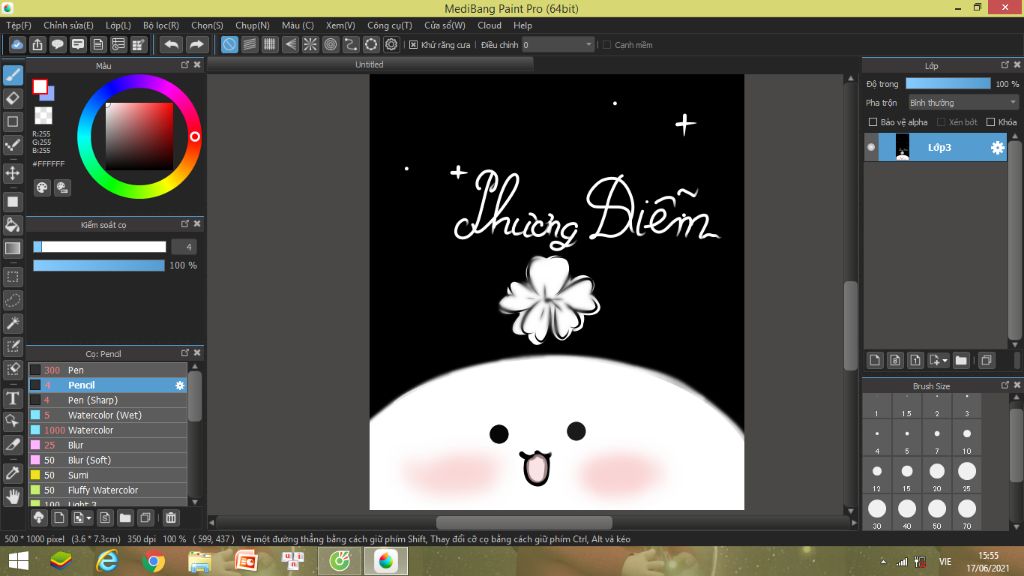Open the Cloud menu
1024x576 pixels.
489,25
